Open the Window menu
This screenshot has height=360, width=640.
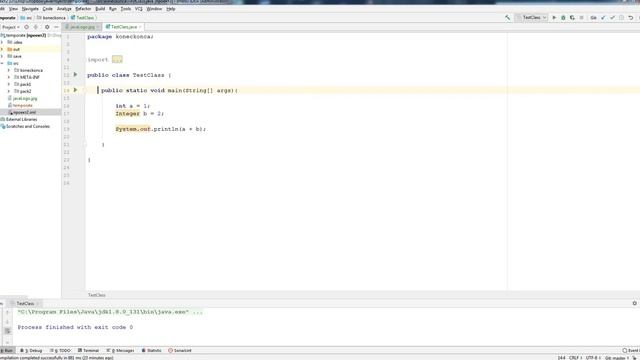(154, 9)
